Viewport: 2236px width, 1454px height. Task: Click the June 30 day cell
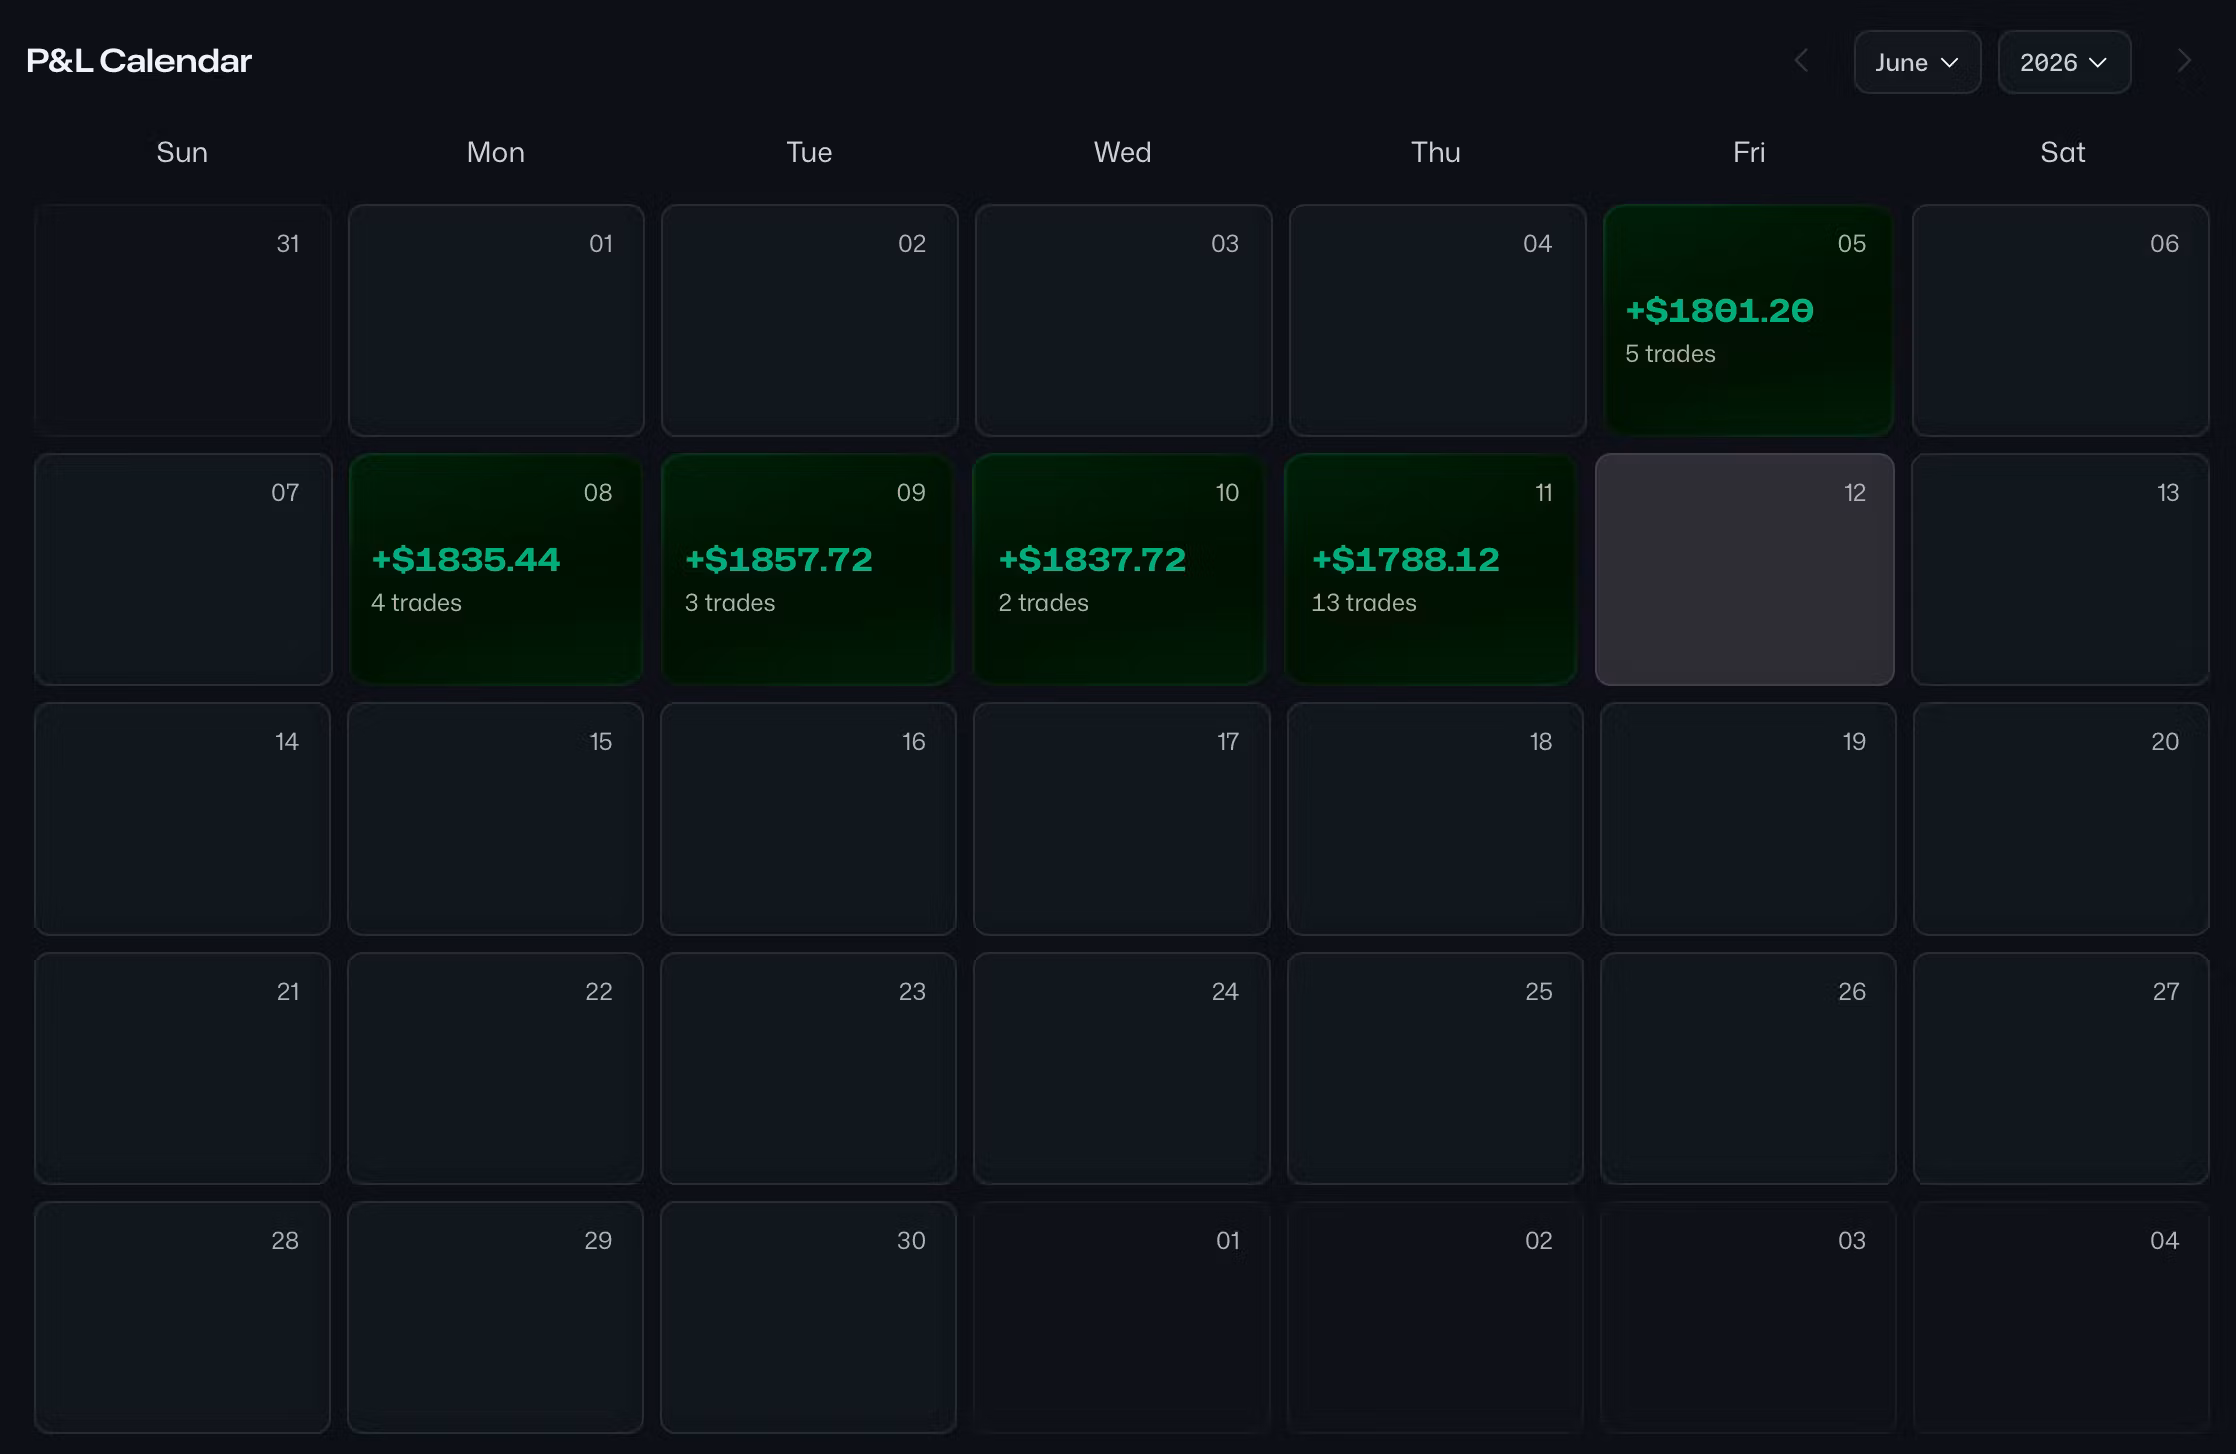(x=808, y=1317)
